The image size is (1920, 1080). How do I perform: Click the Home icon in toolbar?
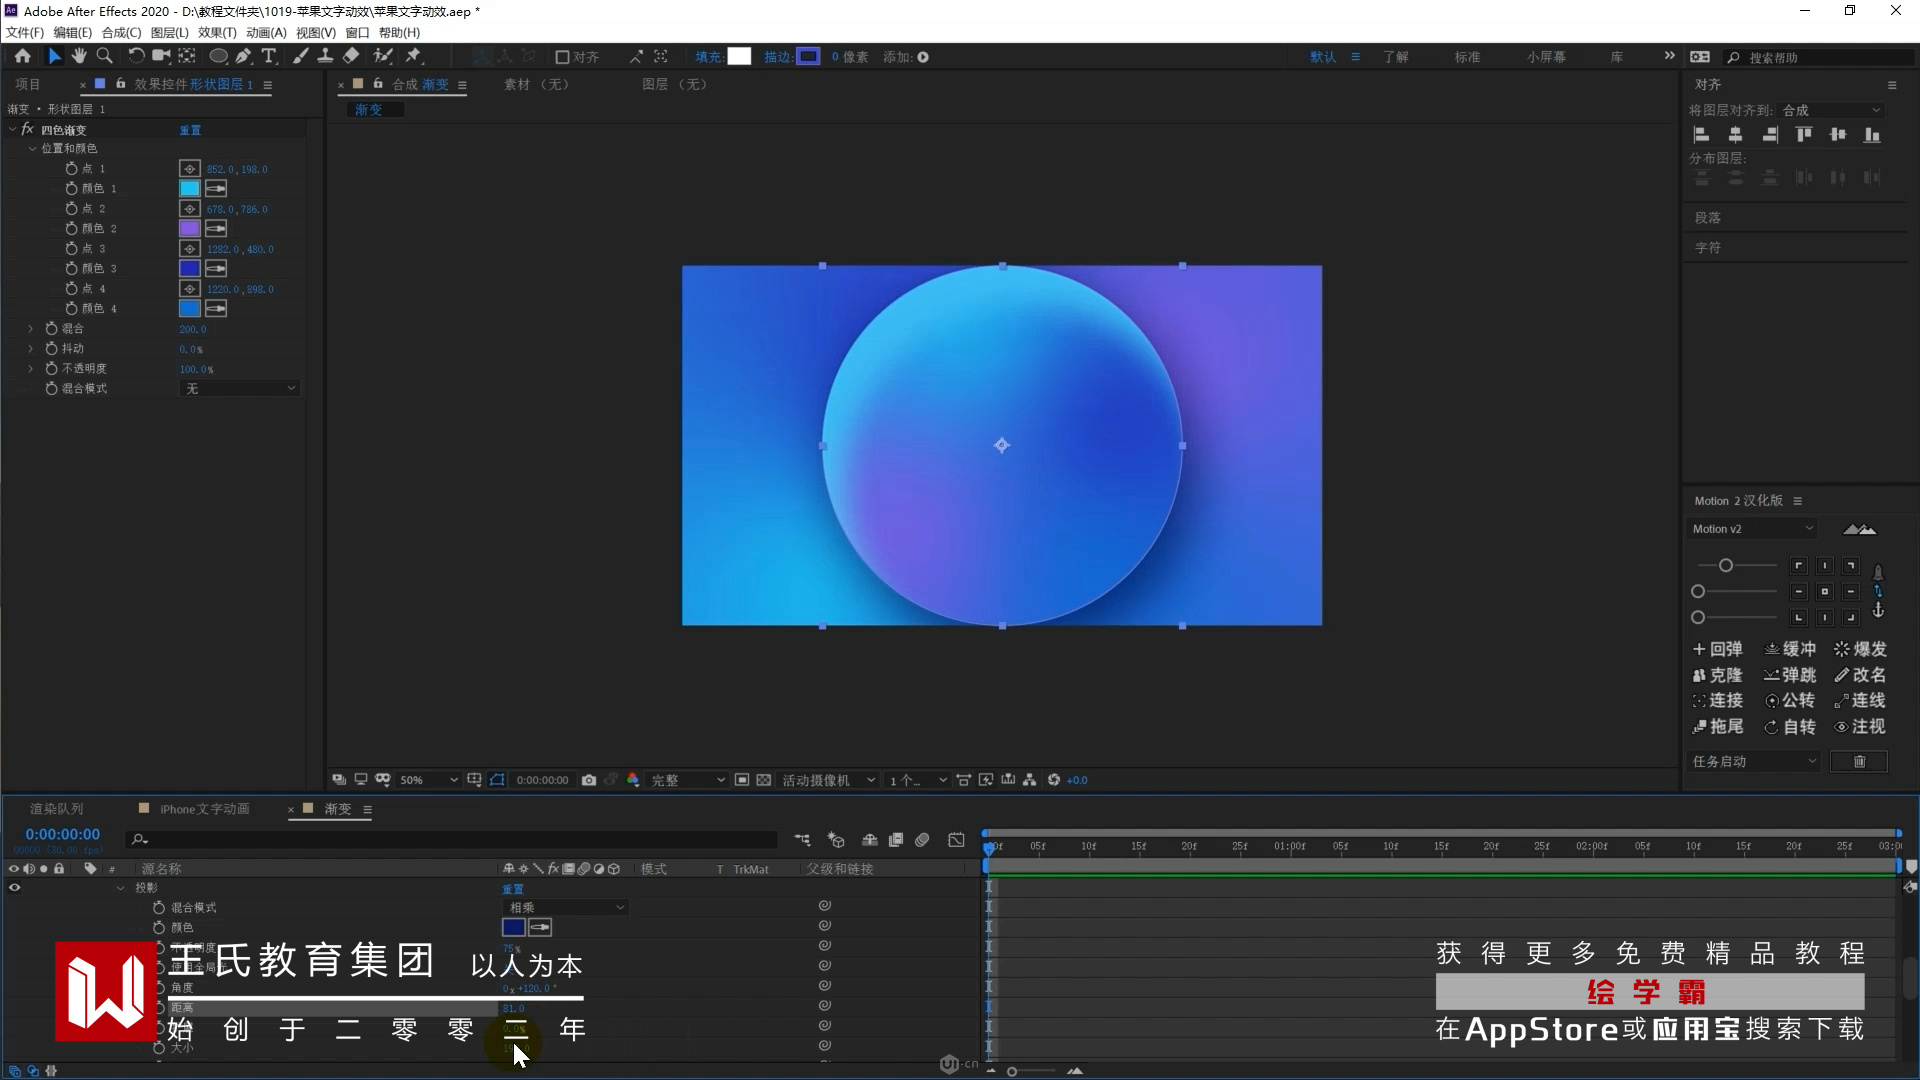point(22,57)
